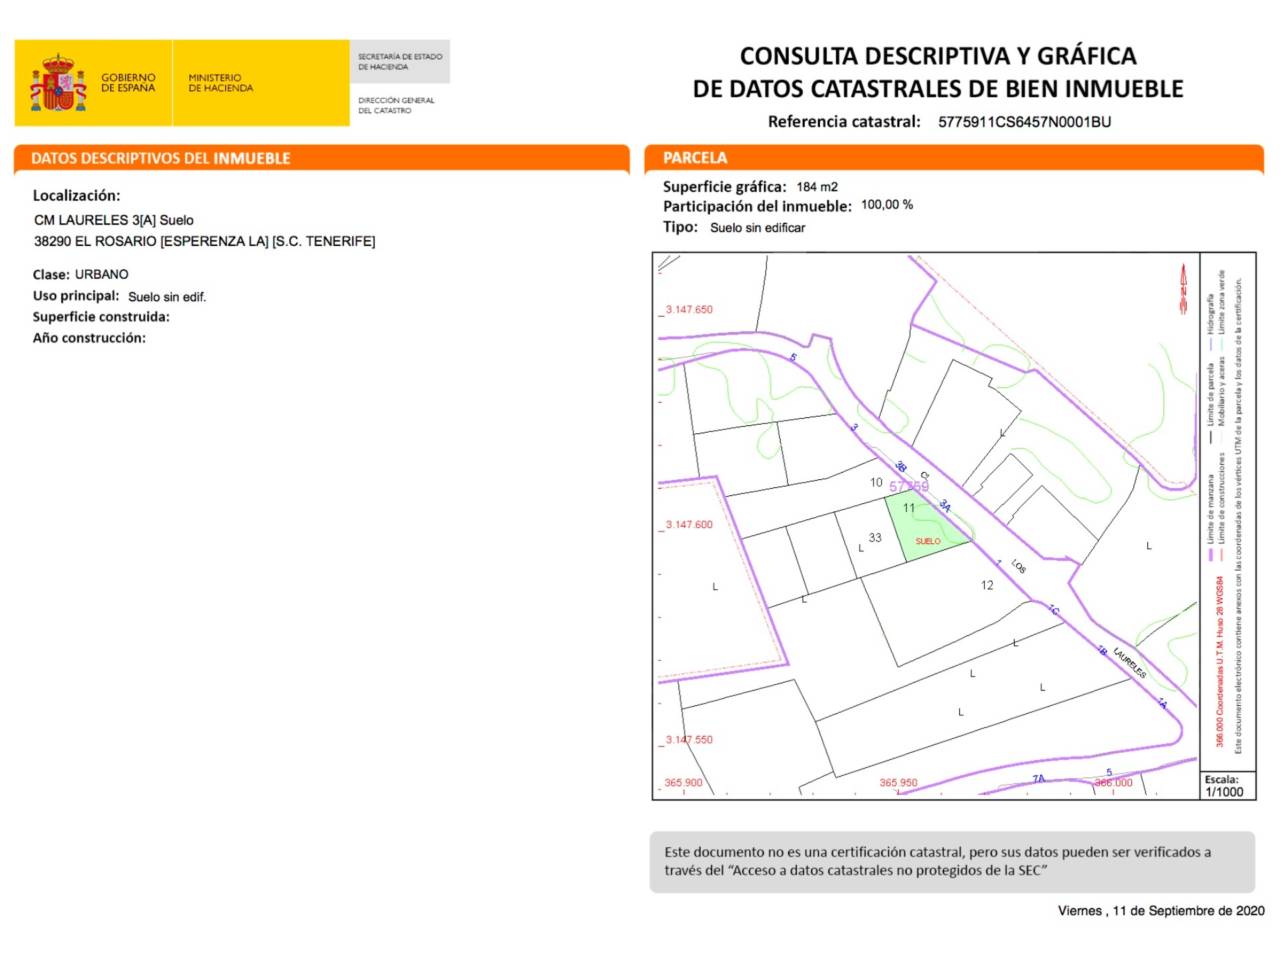
Task: Click the map legend strip beside map
Action: [1228, 510]
